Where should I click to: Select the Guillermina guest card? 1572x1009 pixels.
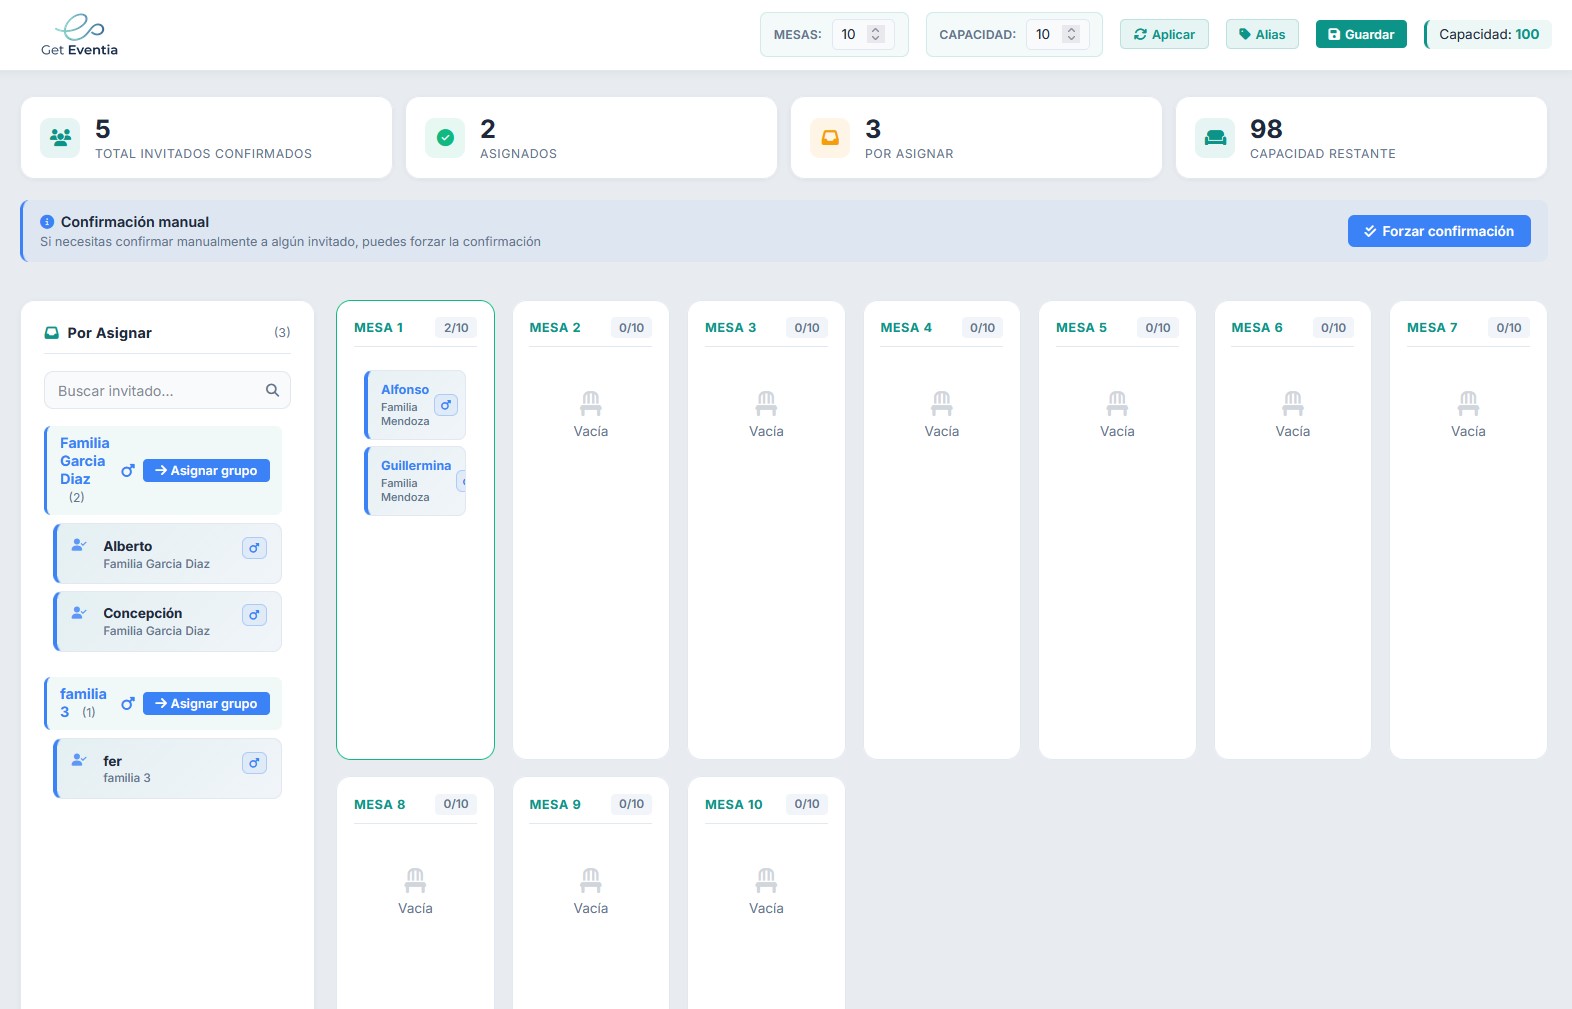click(415, 481)
